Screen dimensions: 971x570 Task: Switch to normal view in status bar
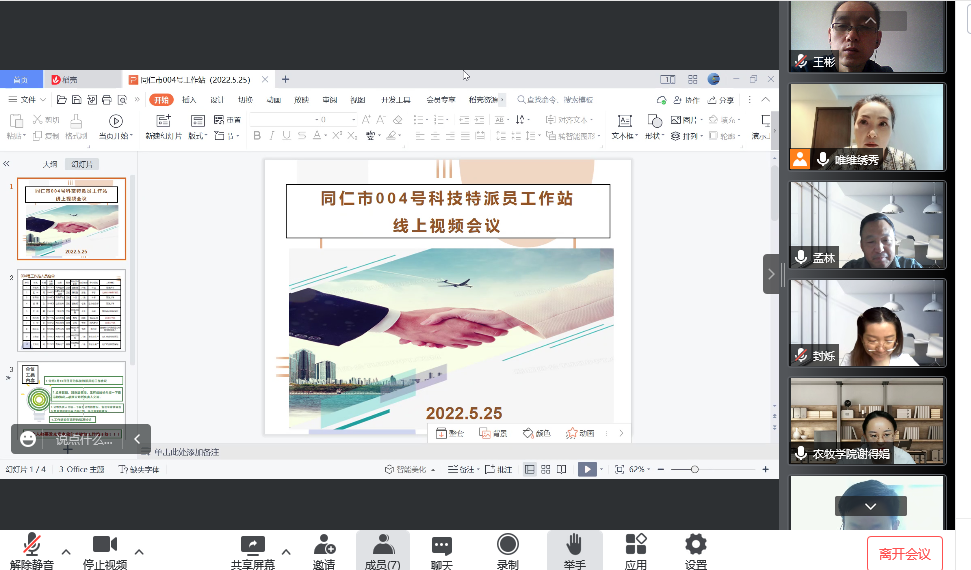529,470
